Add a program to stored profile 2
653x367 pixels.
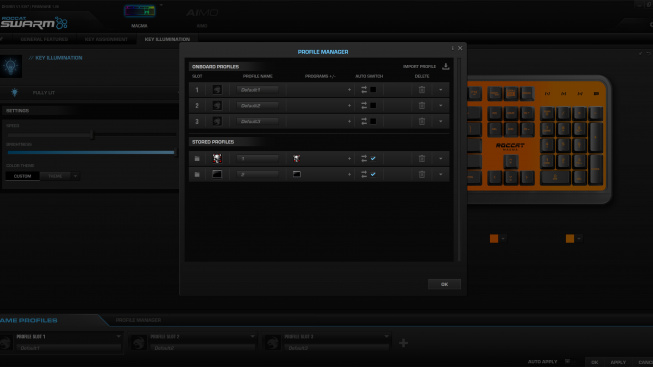(x=349, y=174)
